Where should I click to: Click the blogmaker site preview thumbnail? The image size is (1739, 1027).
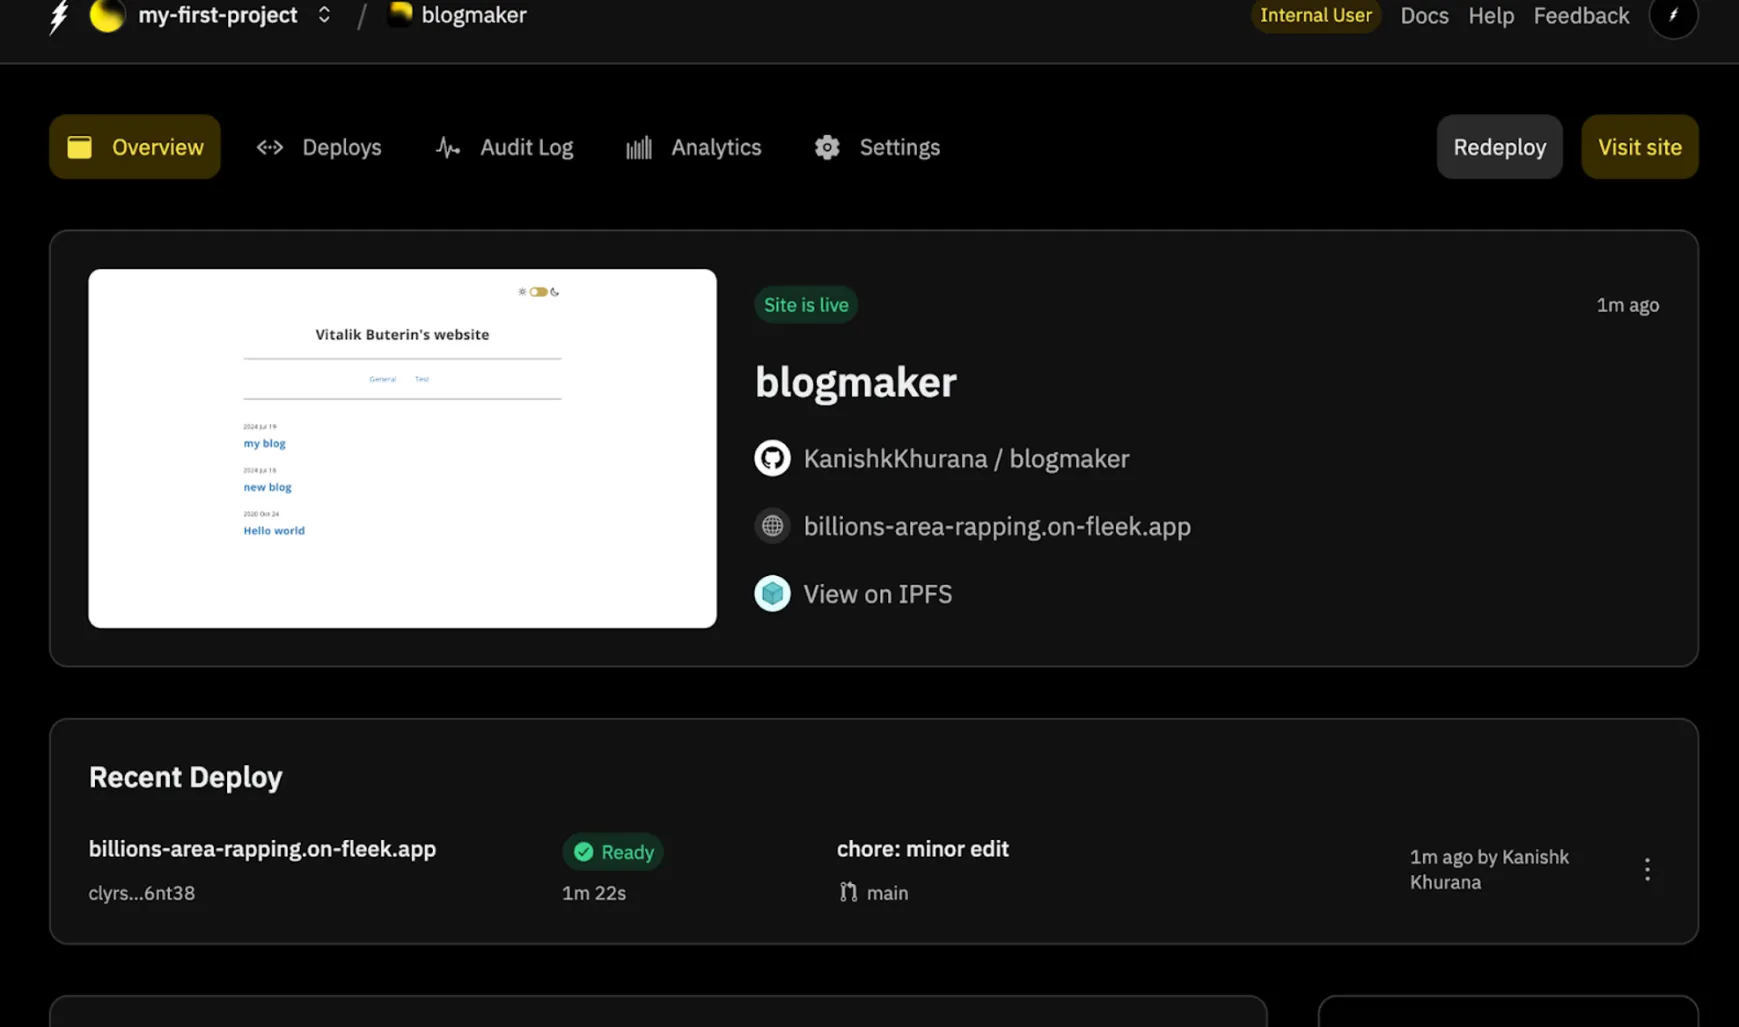(x=402, y=448)
